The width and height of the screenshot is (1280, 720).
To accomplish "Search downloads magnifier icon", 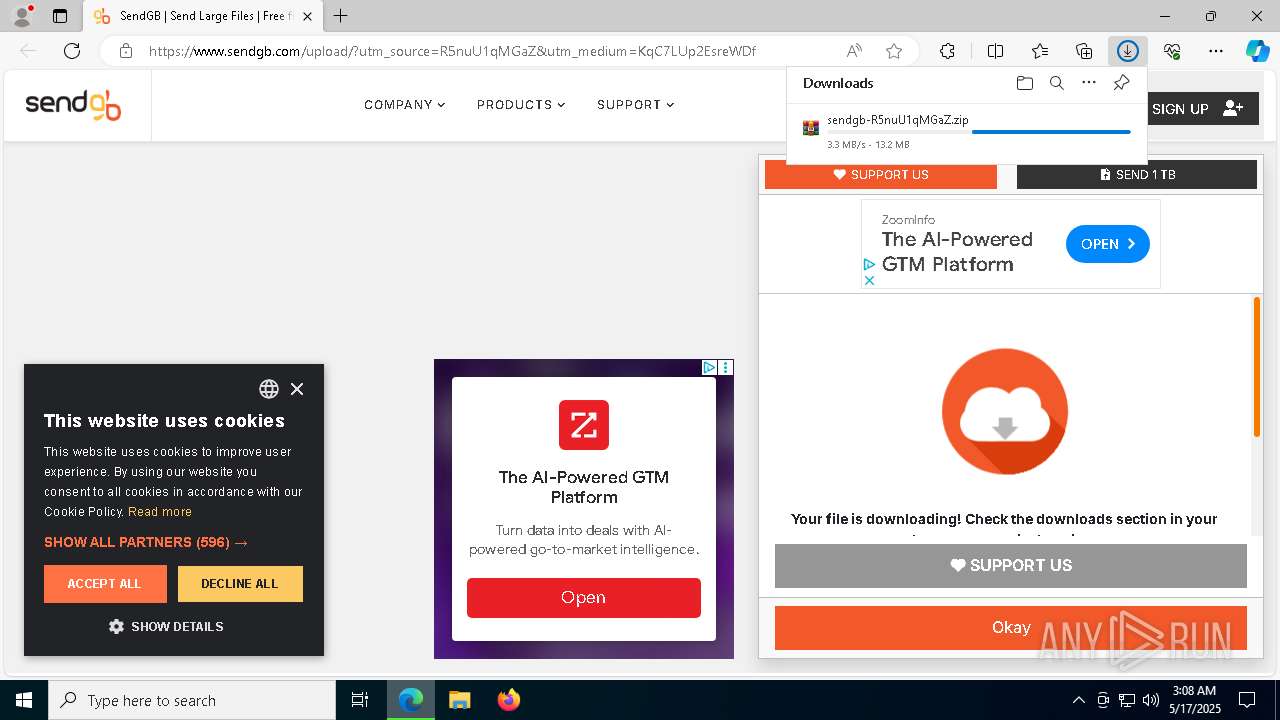I will click(x=1056, y=83).
